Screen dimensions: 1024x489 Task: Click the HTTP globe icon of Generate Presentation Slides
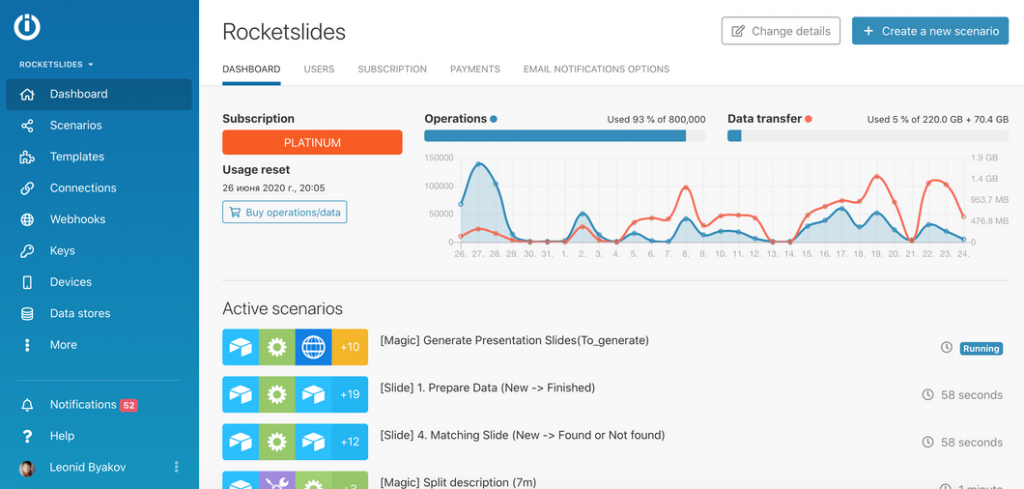(313, 347)
